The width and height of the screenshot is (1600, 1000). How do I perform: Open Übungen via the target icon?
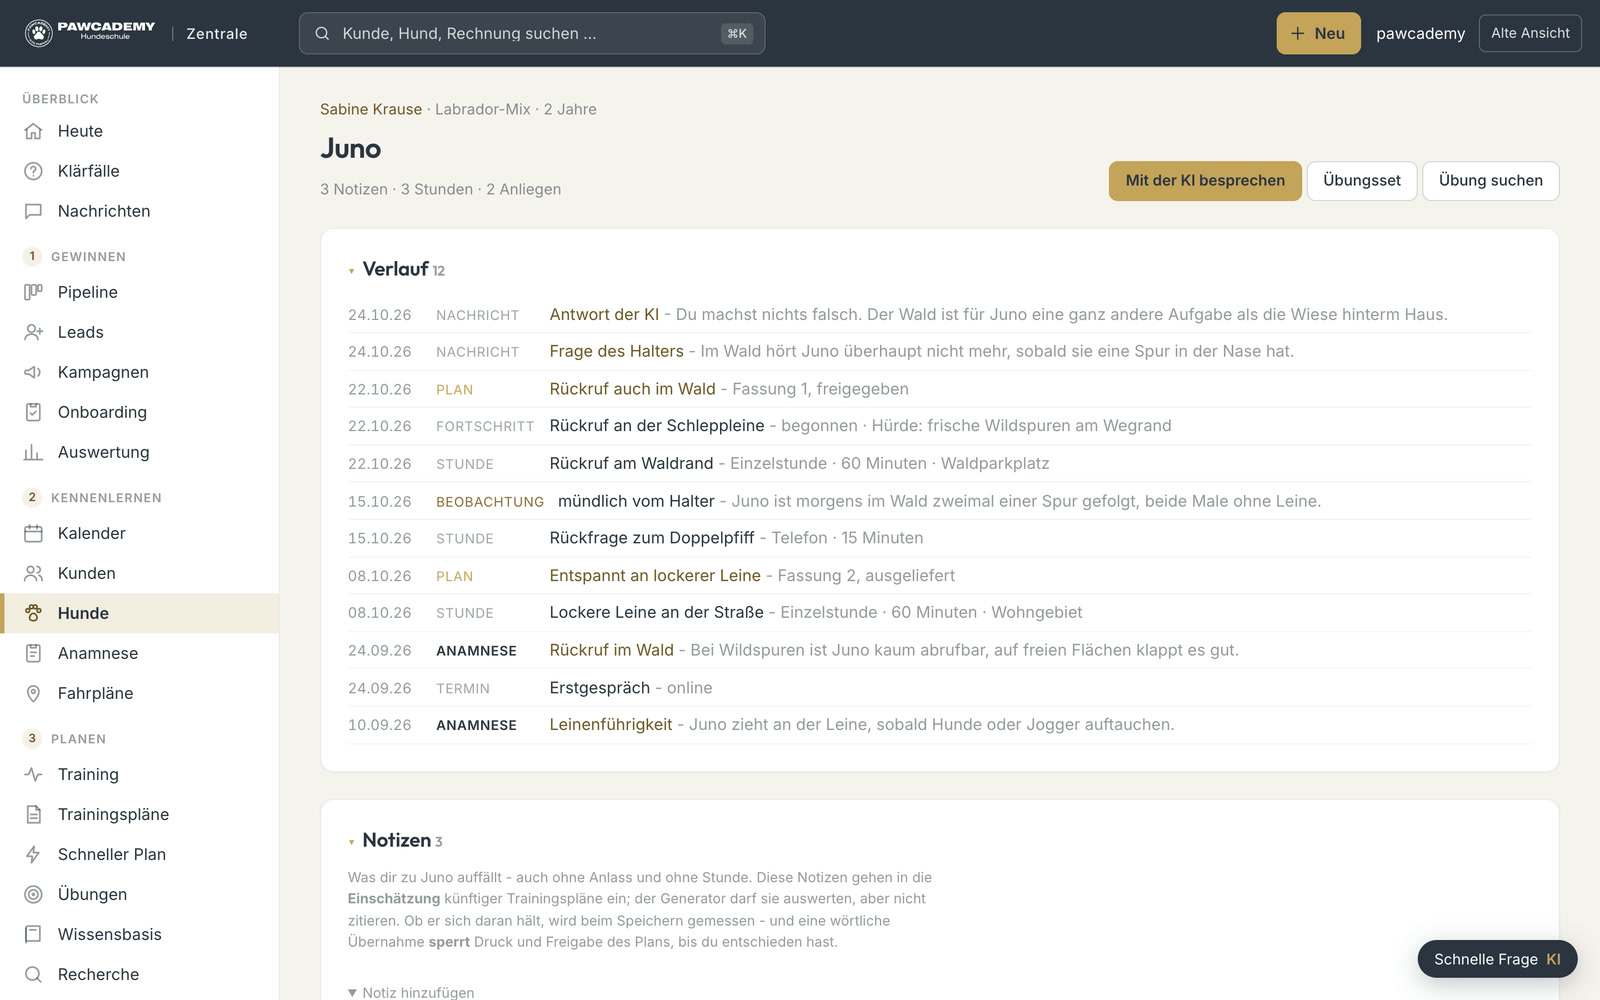tap(33, 894)
